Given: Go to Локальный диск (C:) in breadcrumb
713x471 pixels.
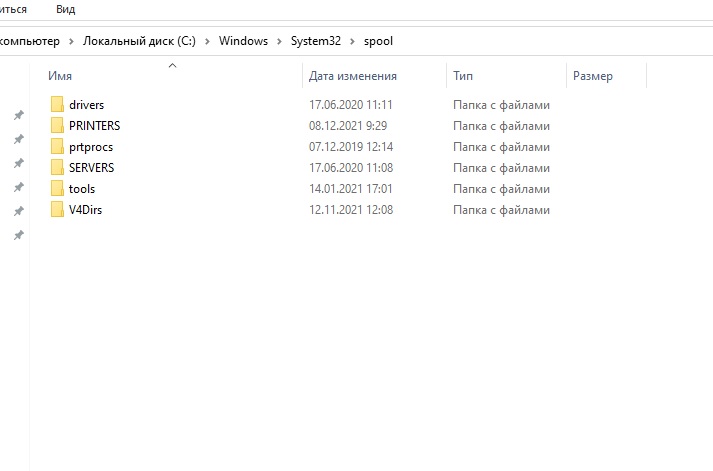Looking at the screenshot, I should 139,41.
